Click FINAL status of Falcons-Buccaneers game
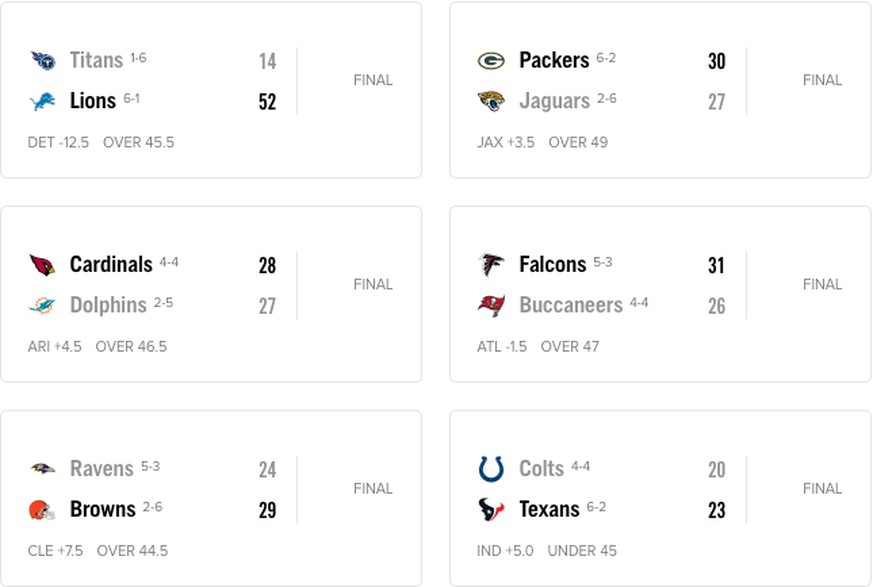The height and width of the screenshot is (587, 873). click(x=822, y=285)
